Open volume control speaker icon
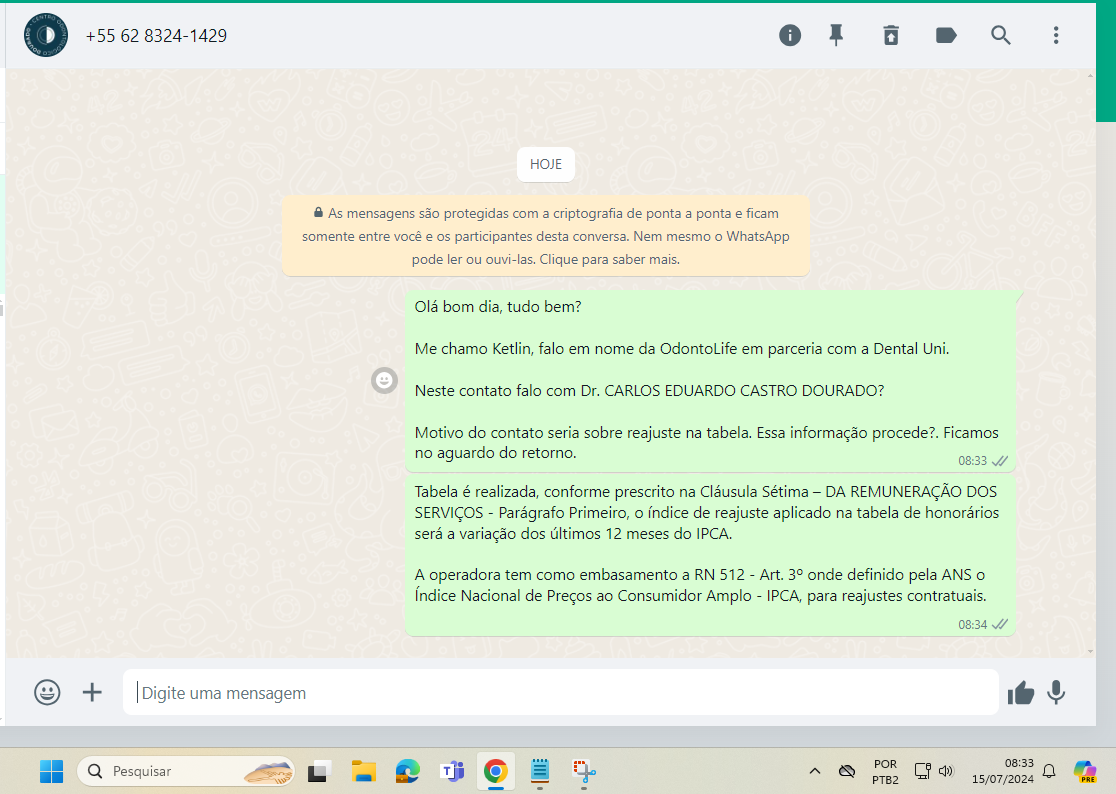 [946, 771]
